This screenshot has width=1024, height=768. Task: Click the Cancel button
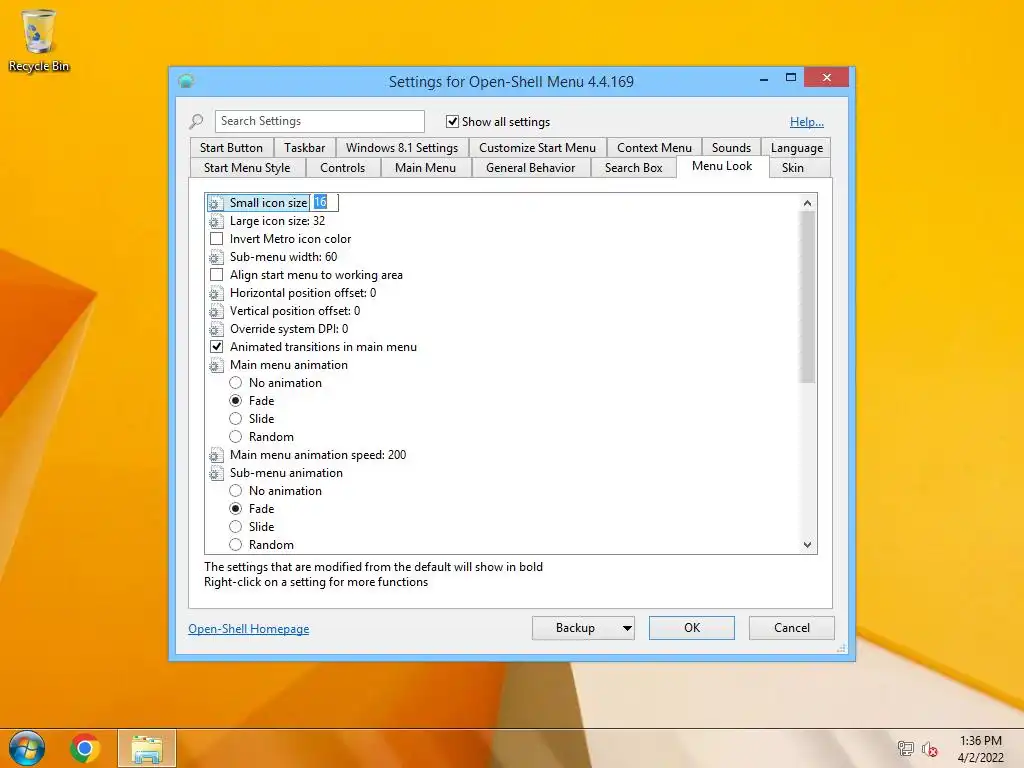792,628
